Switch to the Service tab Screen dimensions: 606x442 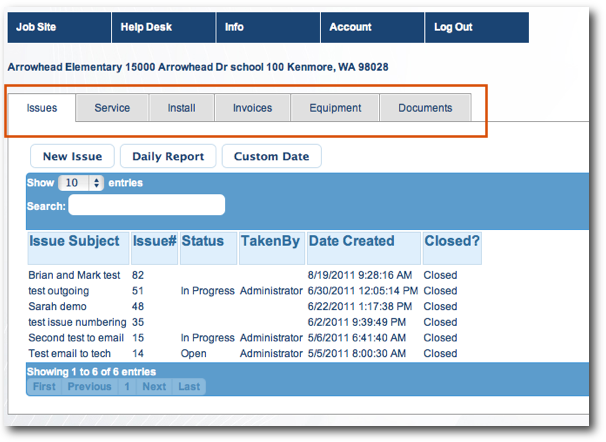tap(112, 108)
